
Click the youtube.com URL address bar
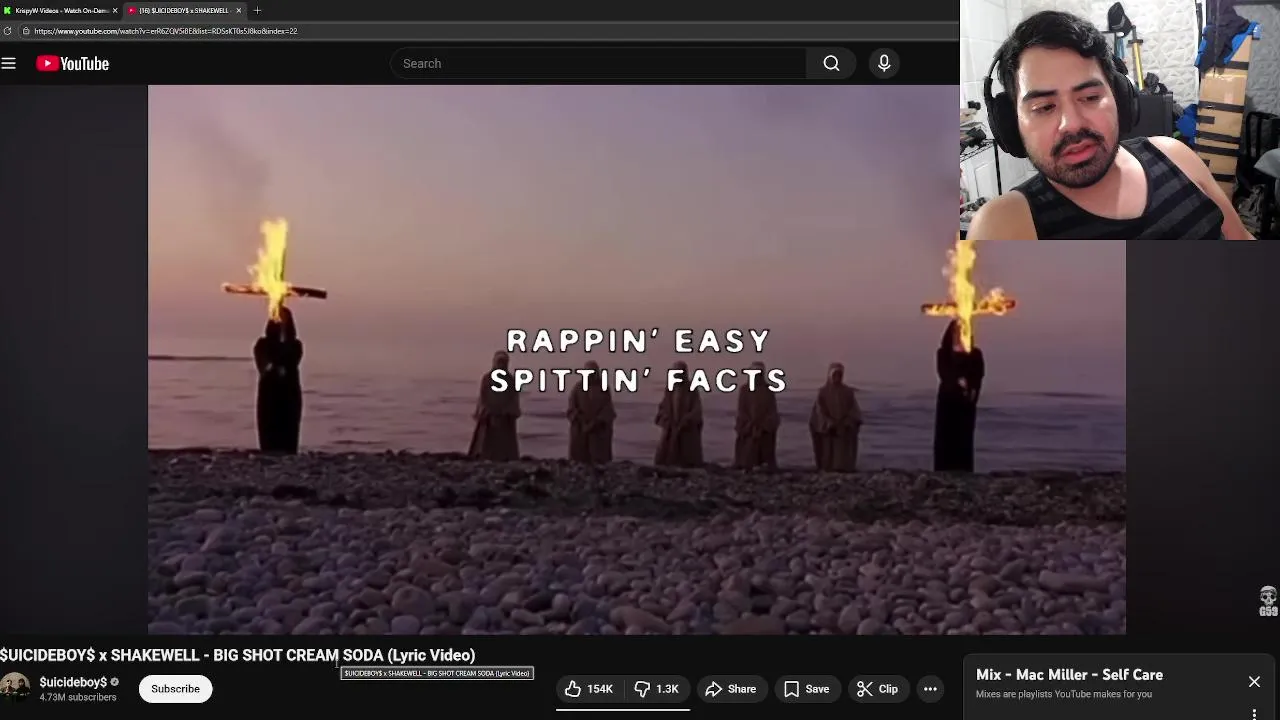pos(490,31)
